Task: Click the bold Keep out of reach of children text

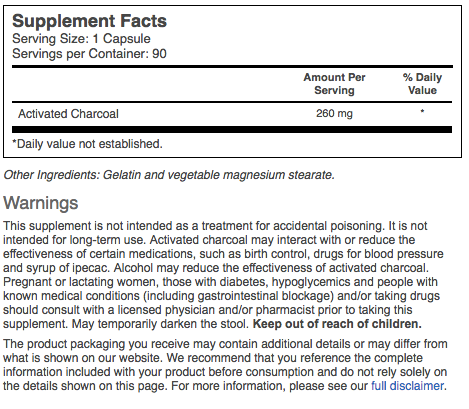Action: click(337, 324)
